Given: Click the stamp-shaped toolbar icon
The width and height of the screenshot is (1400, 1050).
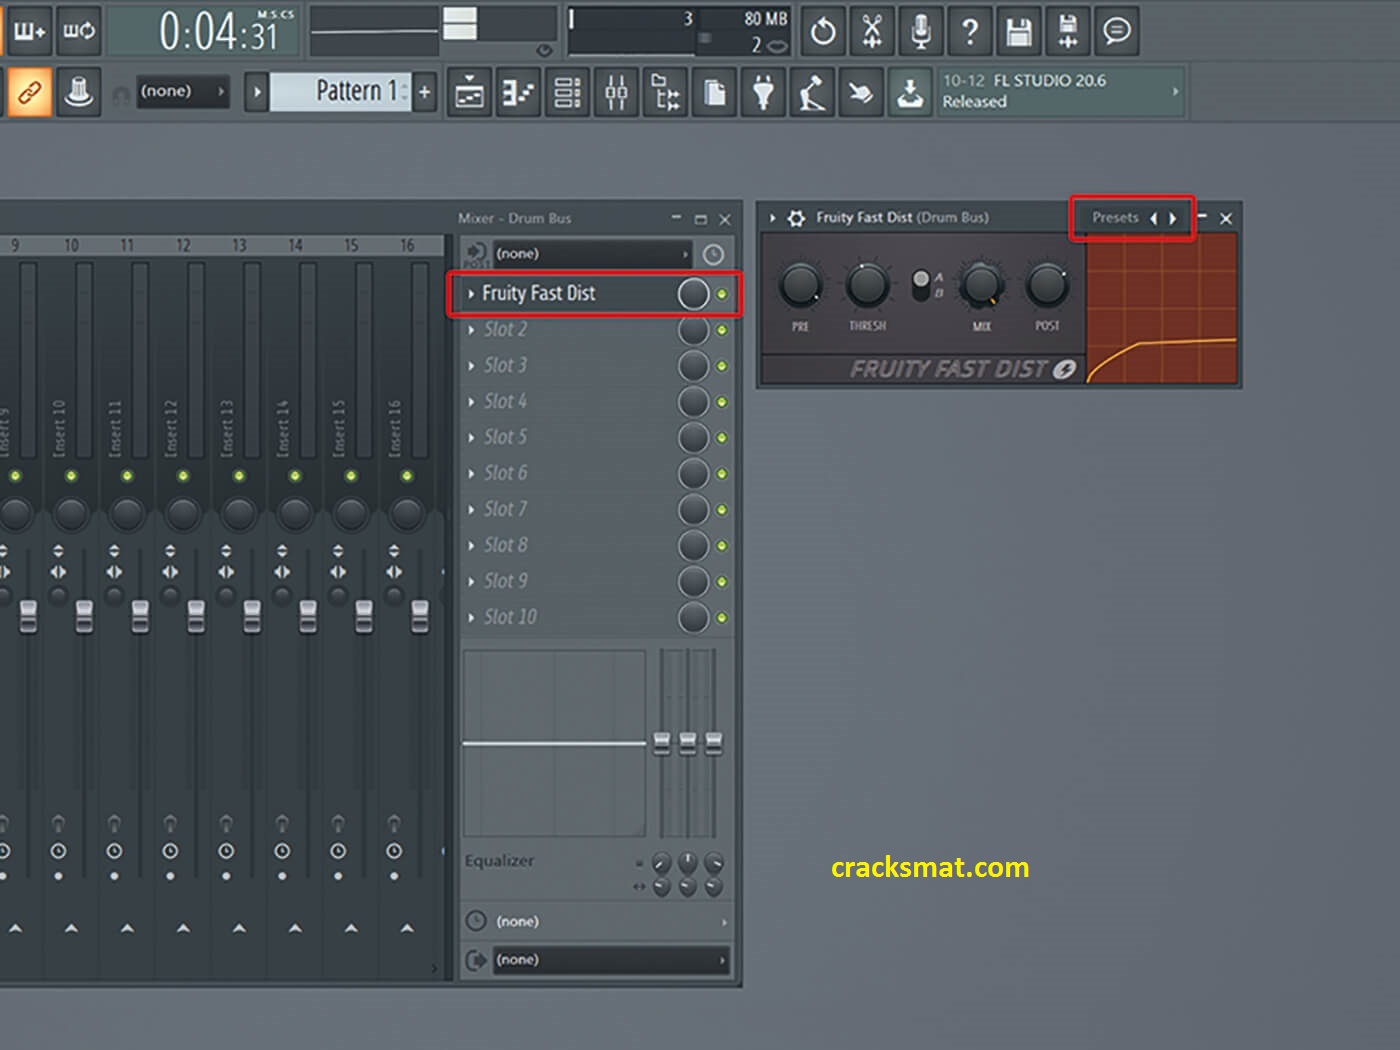Looking at the screenshot, I should (78, 93).
